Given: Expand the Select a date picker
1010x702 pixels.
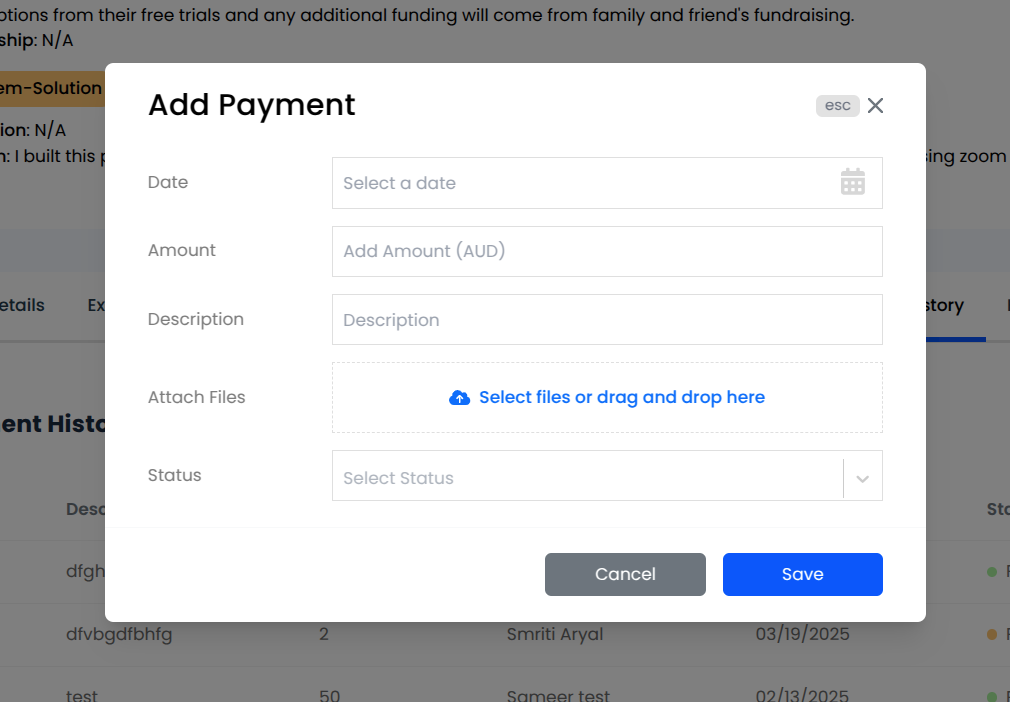Looking at the screenshot, I should pyautogui.click(x=600, y=183).
